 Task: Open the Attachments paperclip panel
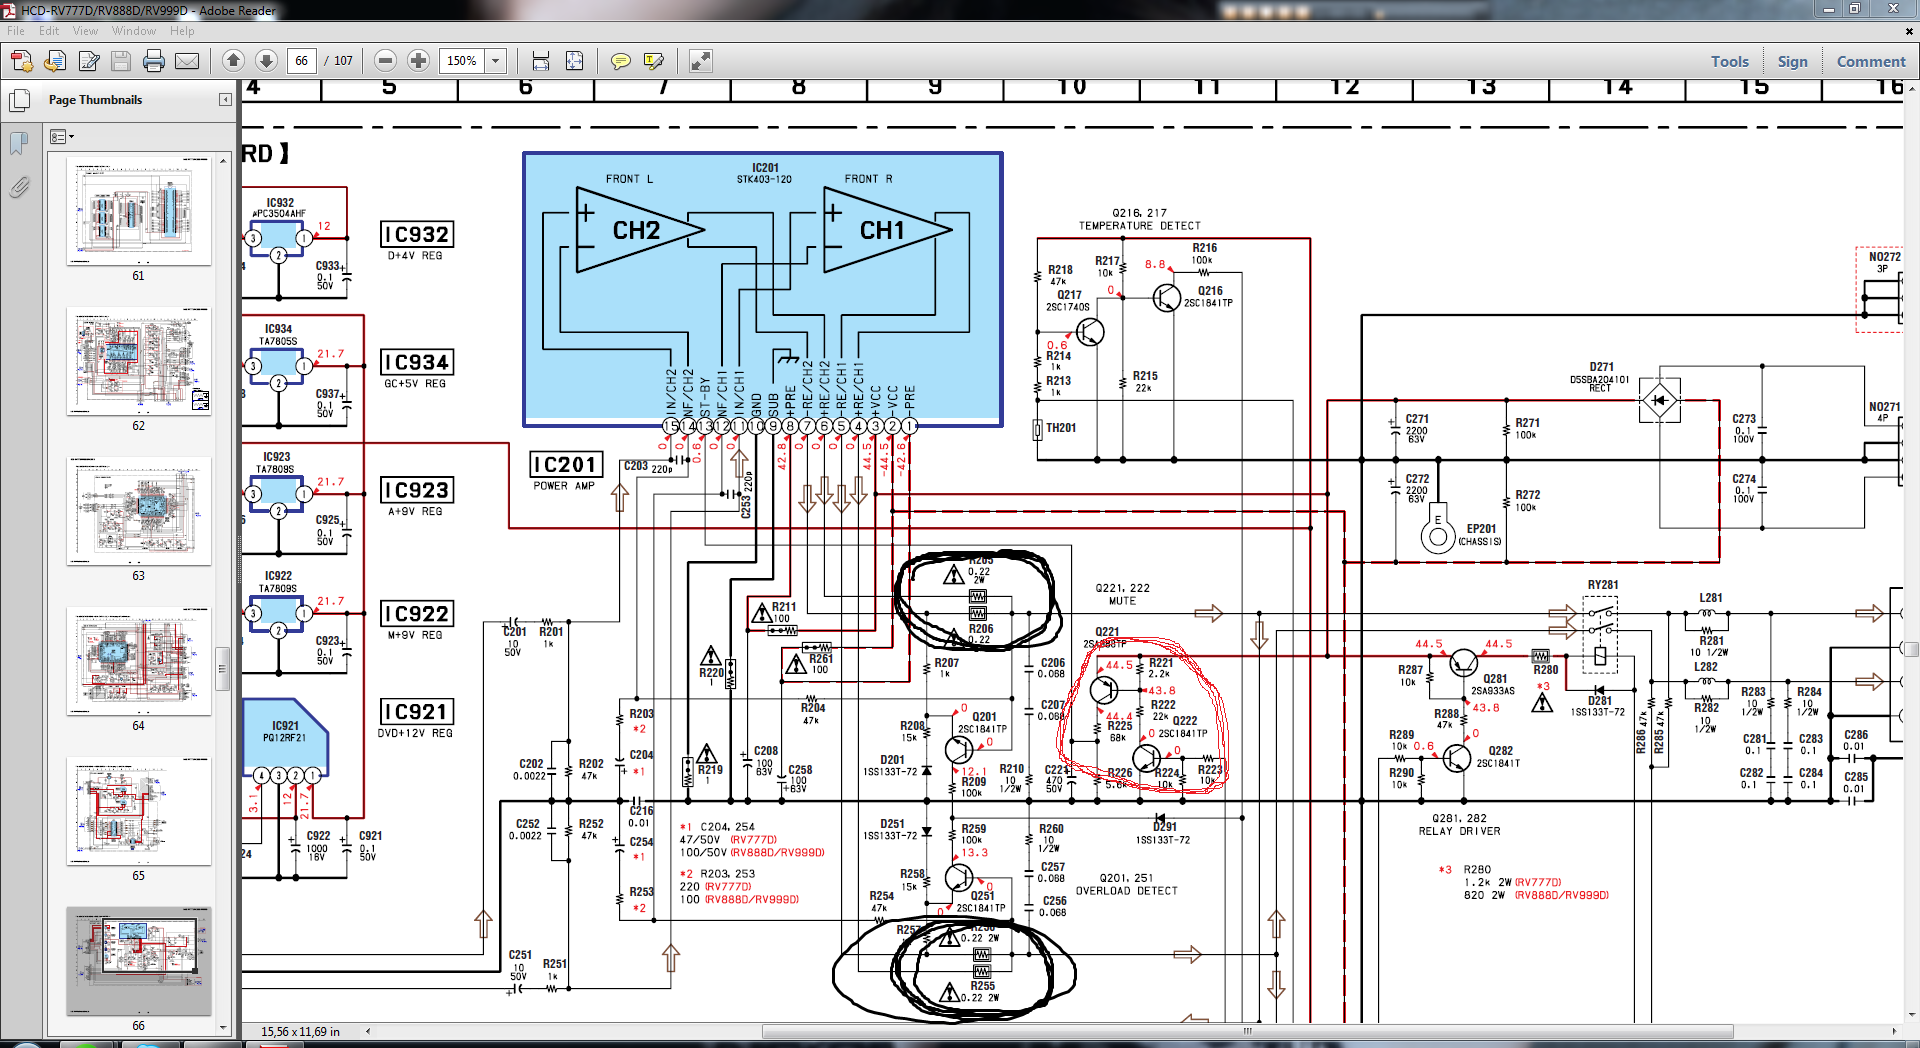tap(18, 187)
